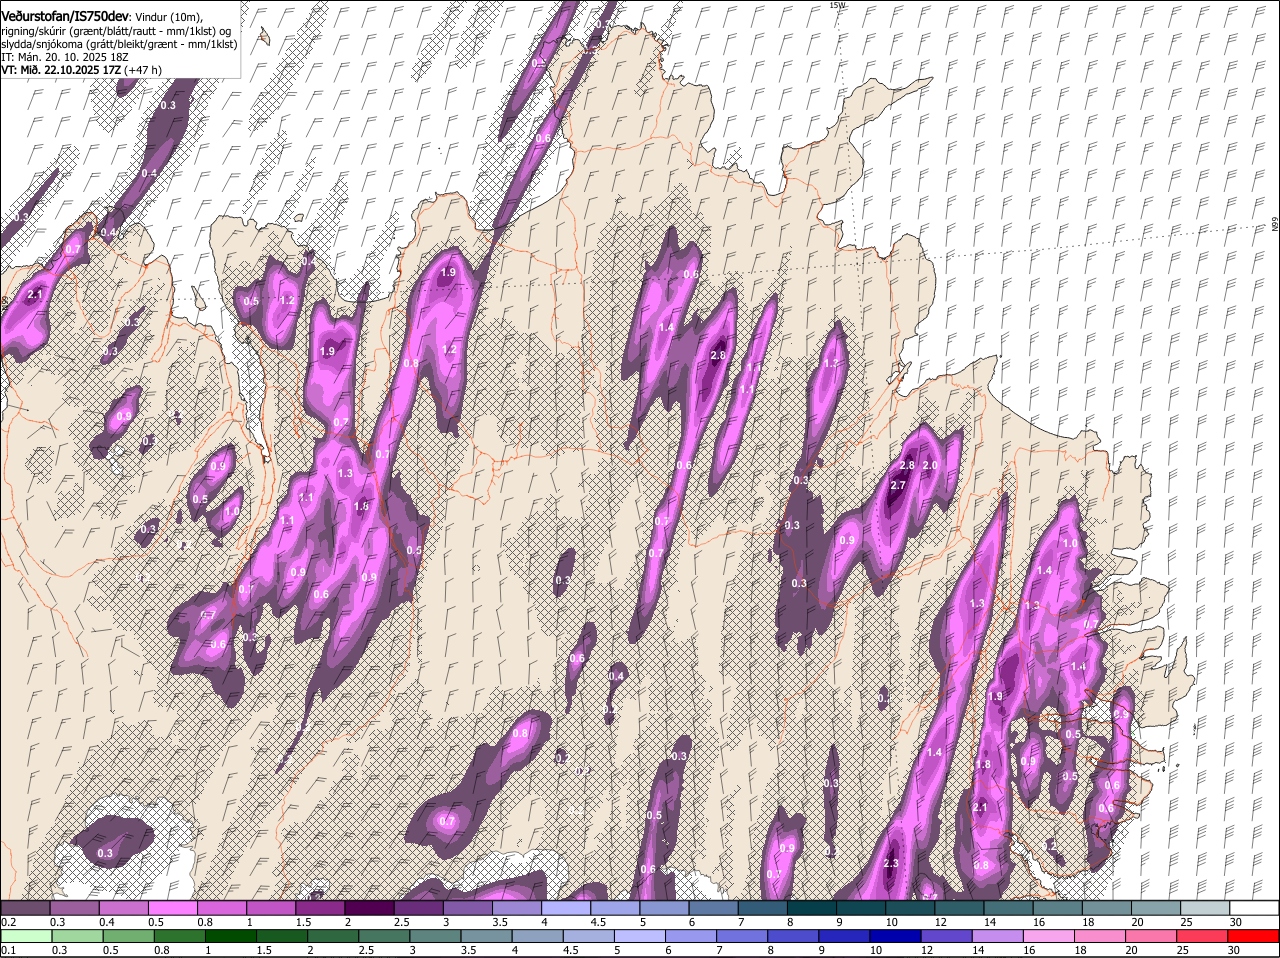Click the 30 label under the lower legend
The width and height of the screenshot is (1280, 958).
(x=1235, y=951)
